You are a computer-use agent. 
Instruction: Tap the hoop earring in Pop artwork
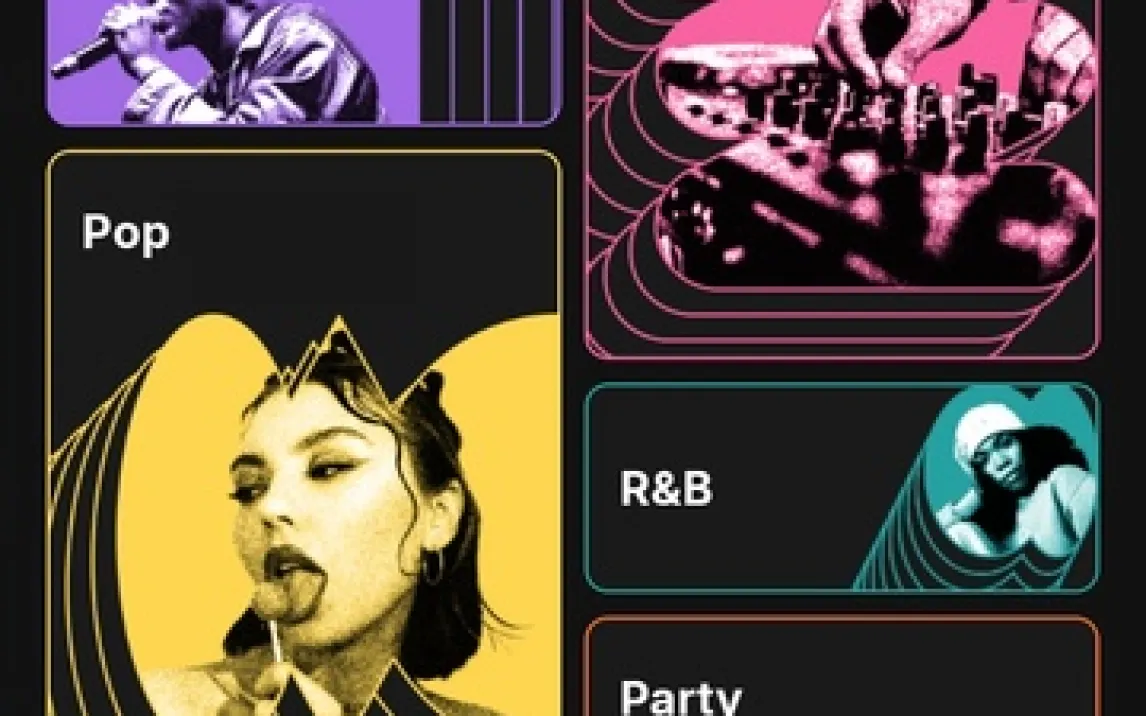click(x=432, y=567)
